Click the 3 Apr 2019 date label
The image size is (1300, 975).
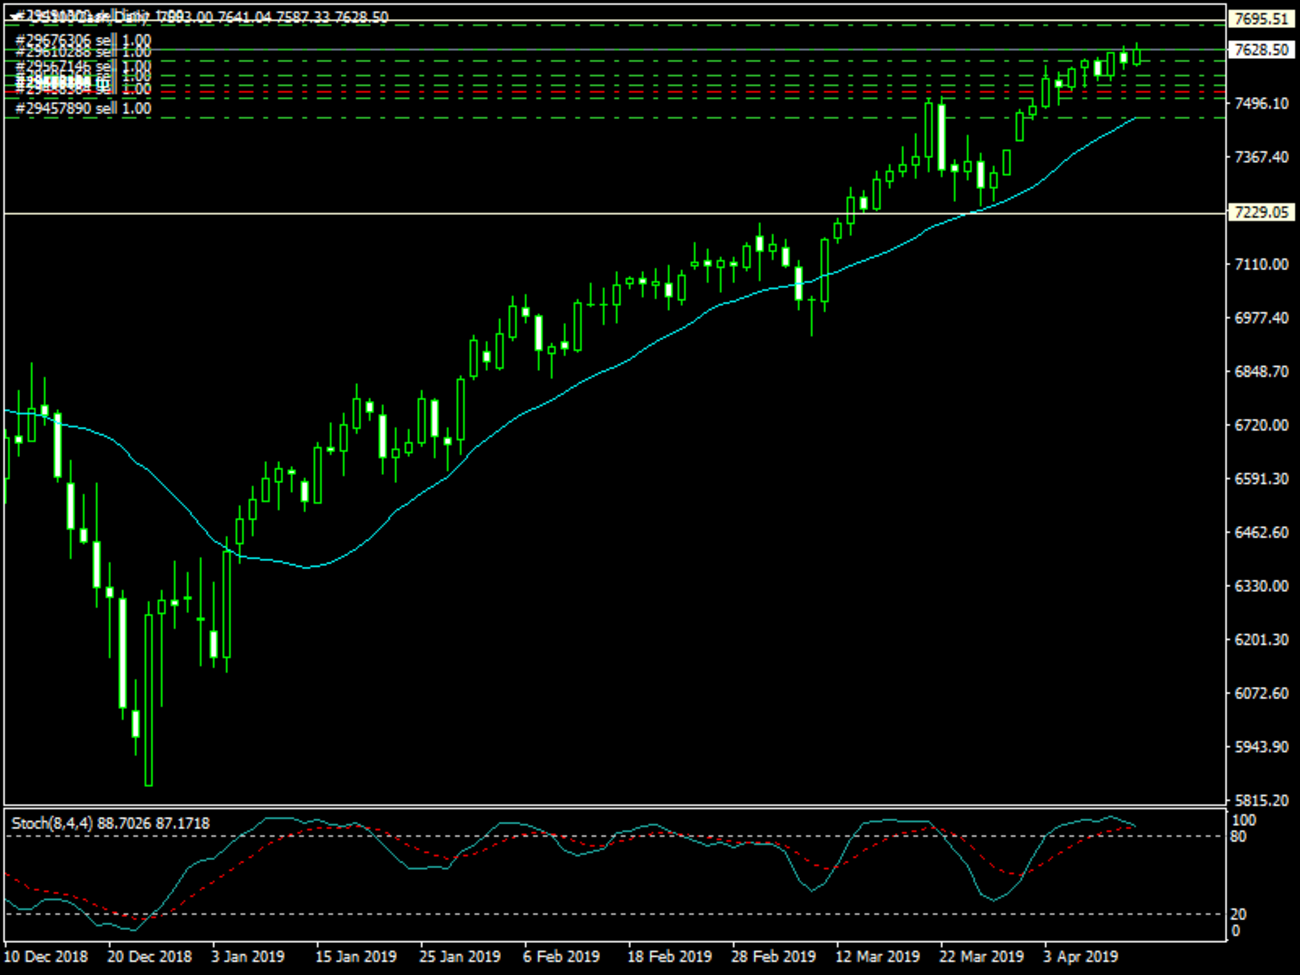[x=1081, y=956]
